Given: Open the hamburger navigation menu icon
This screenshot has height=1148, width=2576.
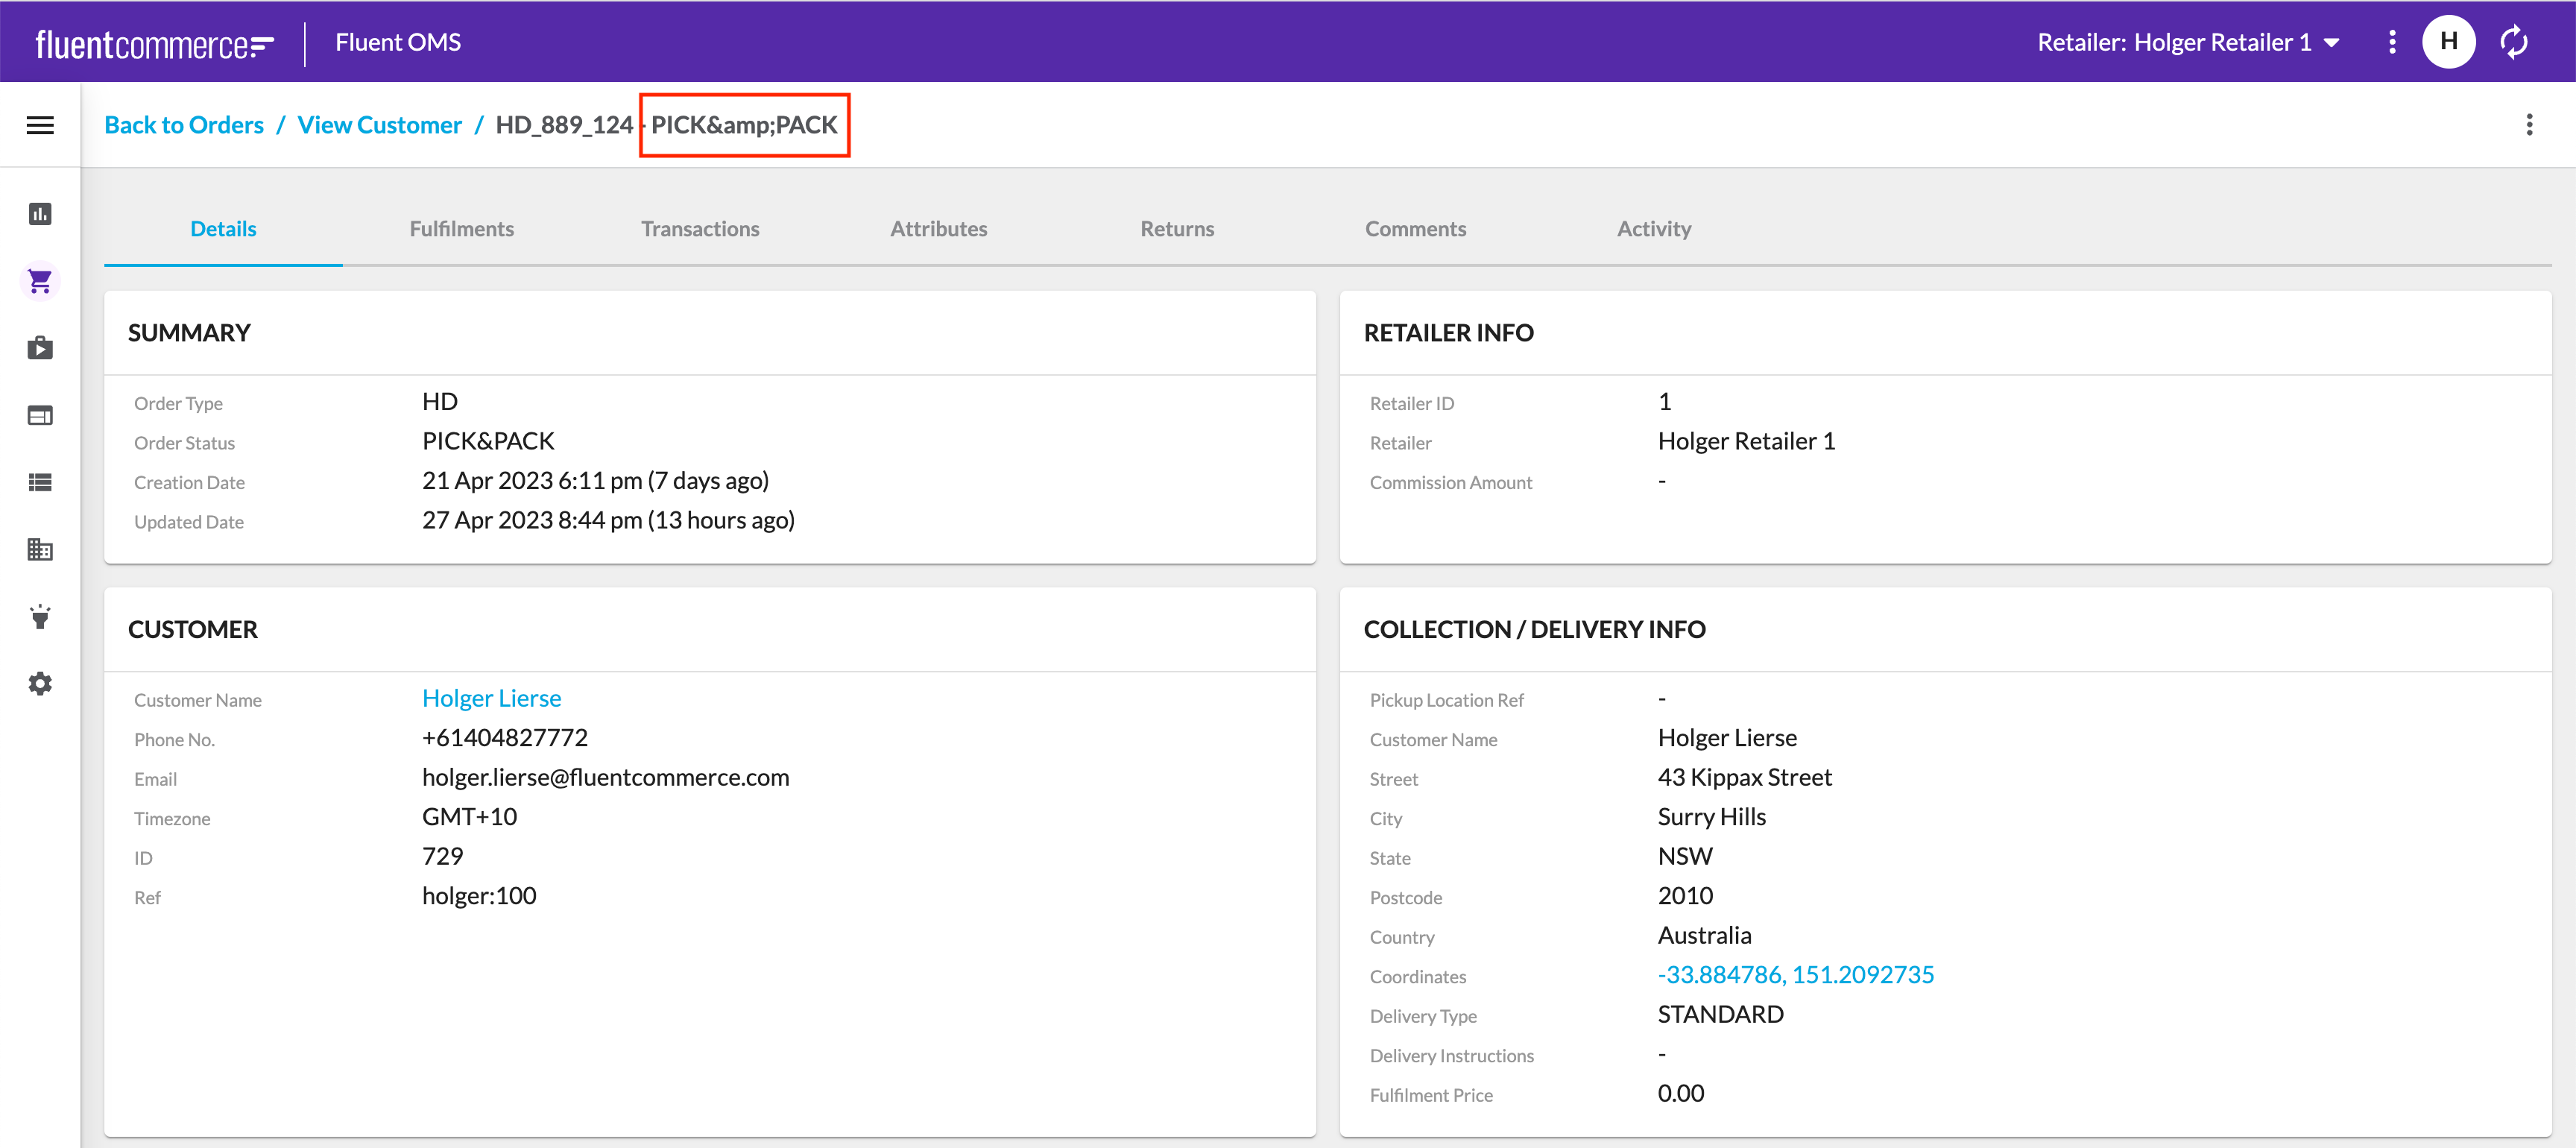Looking at the screenshot, I should coord(41,124).
